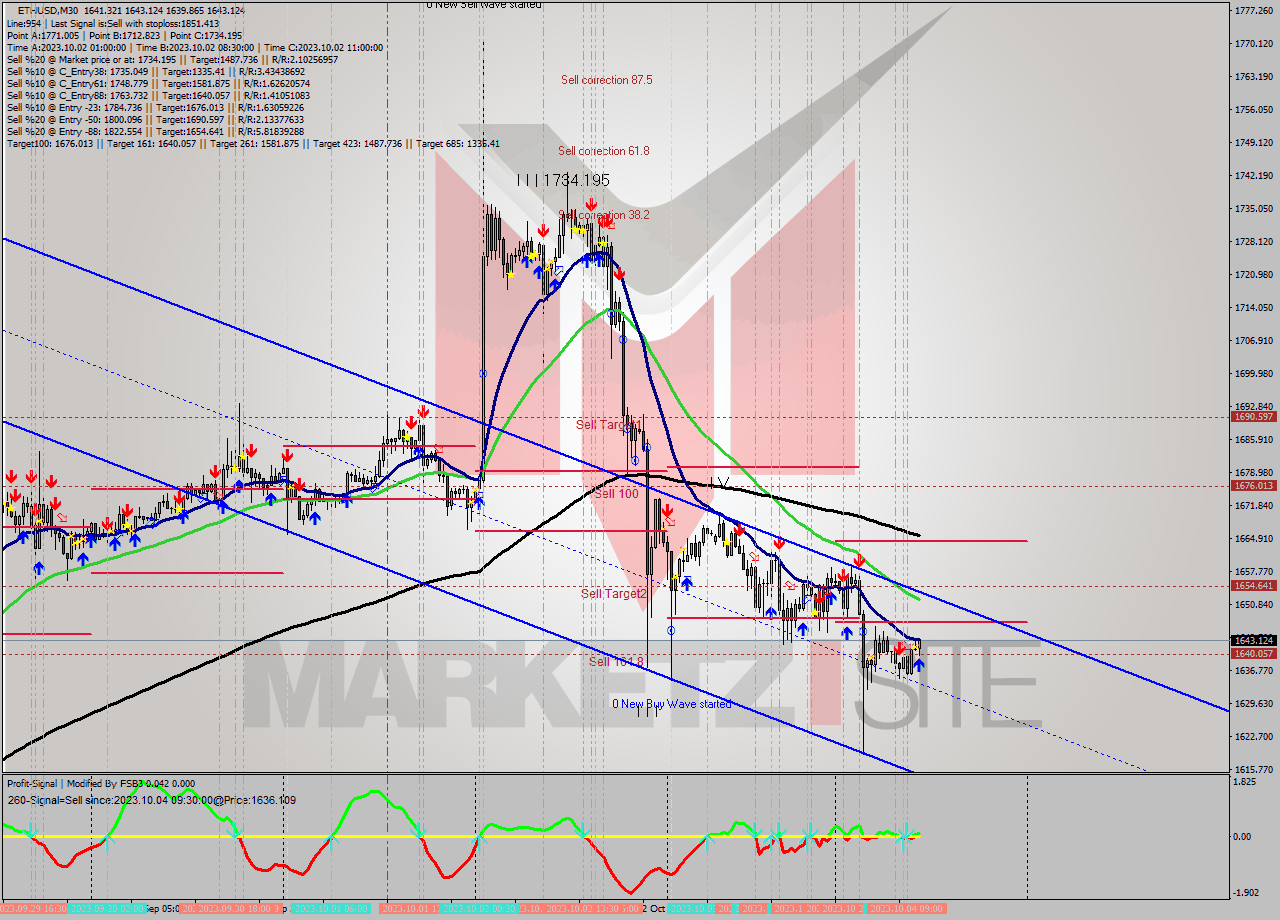
Task: Click the 1770.120 price axis value
Action: click(x=1253, y=43)
